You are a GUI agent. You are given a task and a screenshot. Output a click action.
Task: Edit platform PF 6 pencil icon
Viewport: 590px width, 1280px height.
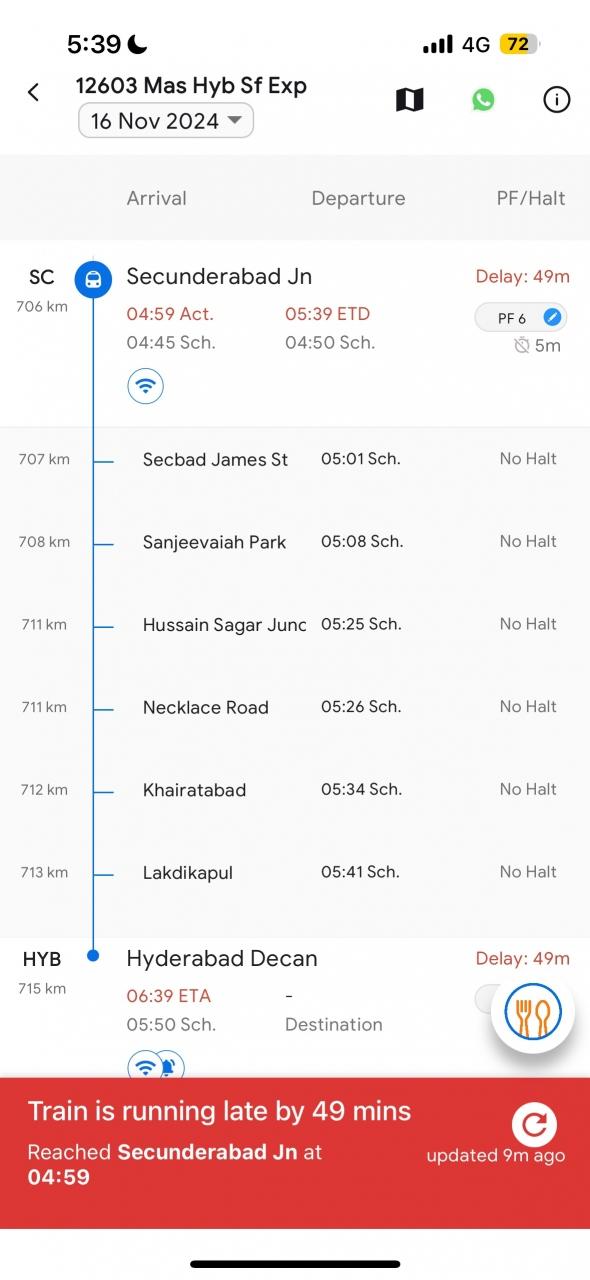click(552, 318)
